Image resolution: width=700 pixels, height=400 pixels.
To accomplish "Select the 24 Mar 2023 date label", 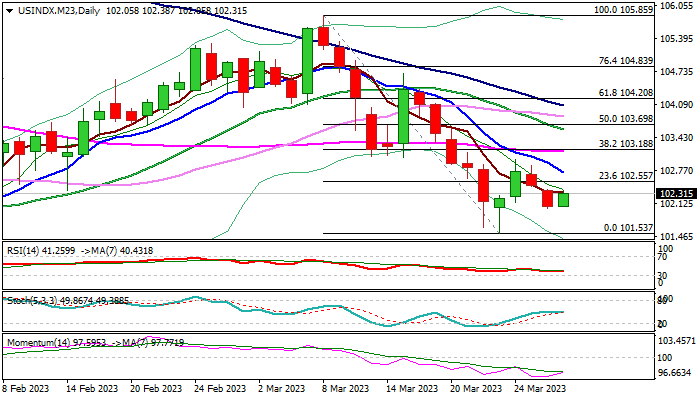I will click(x=542, y=388).
